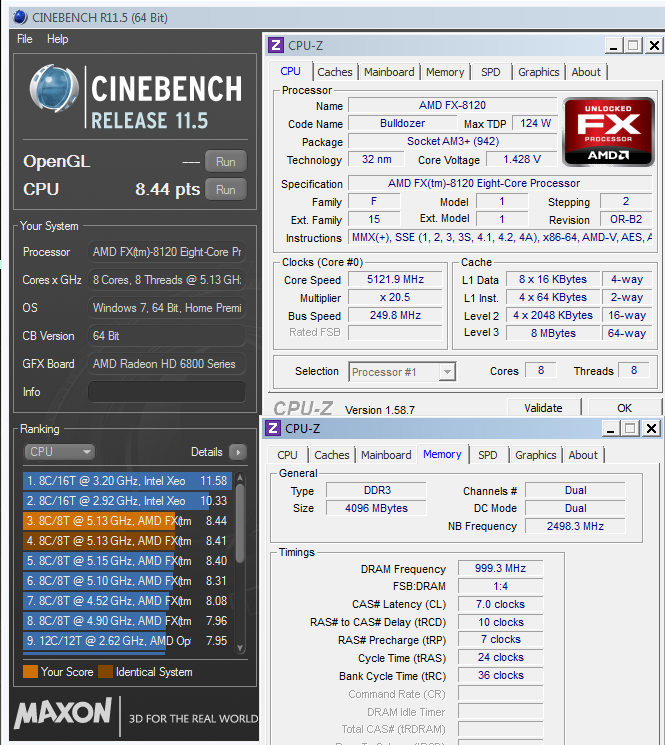665x745 pixels.
Task: Switch to About tab in upper CPU-Z
Action: click(586, 72)
